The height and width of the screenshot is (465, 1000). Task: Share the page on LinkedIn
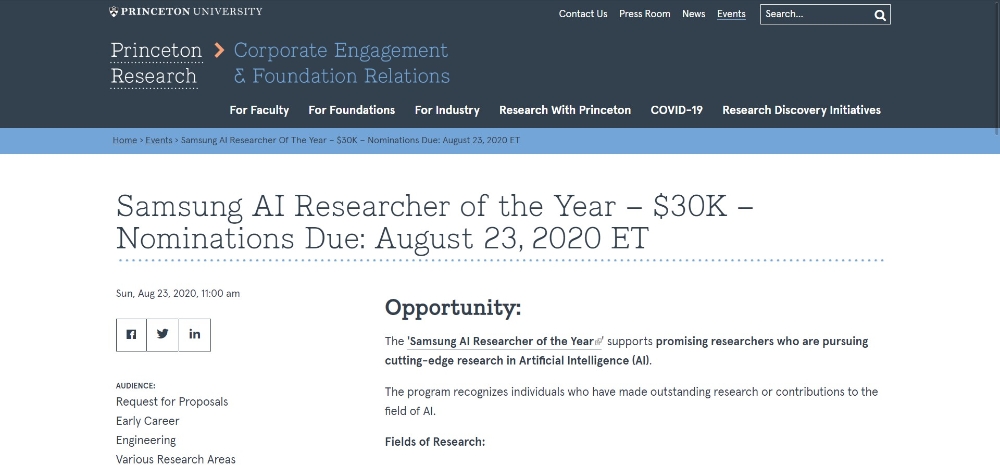pyautogui.click(x=195, y=334)
